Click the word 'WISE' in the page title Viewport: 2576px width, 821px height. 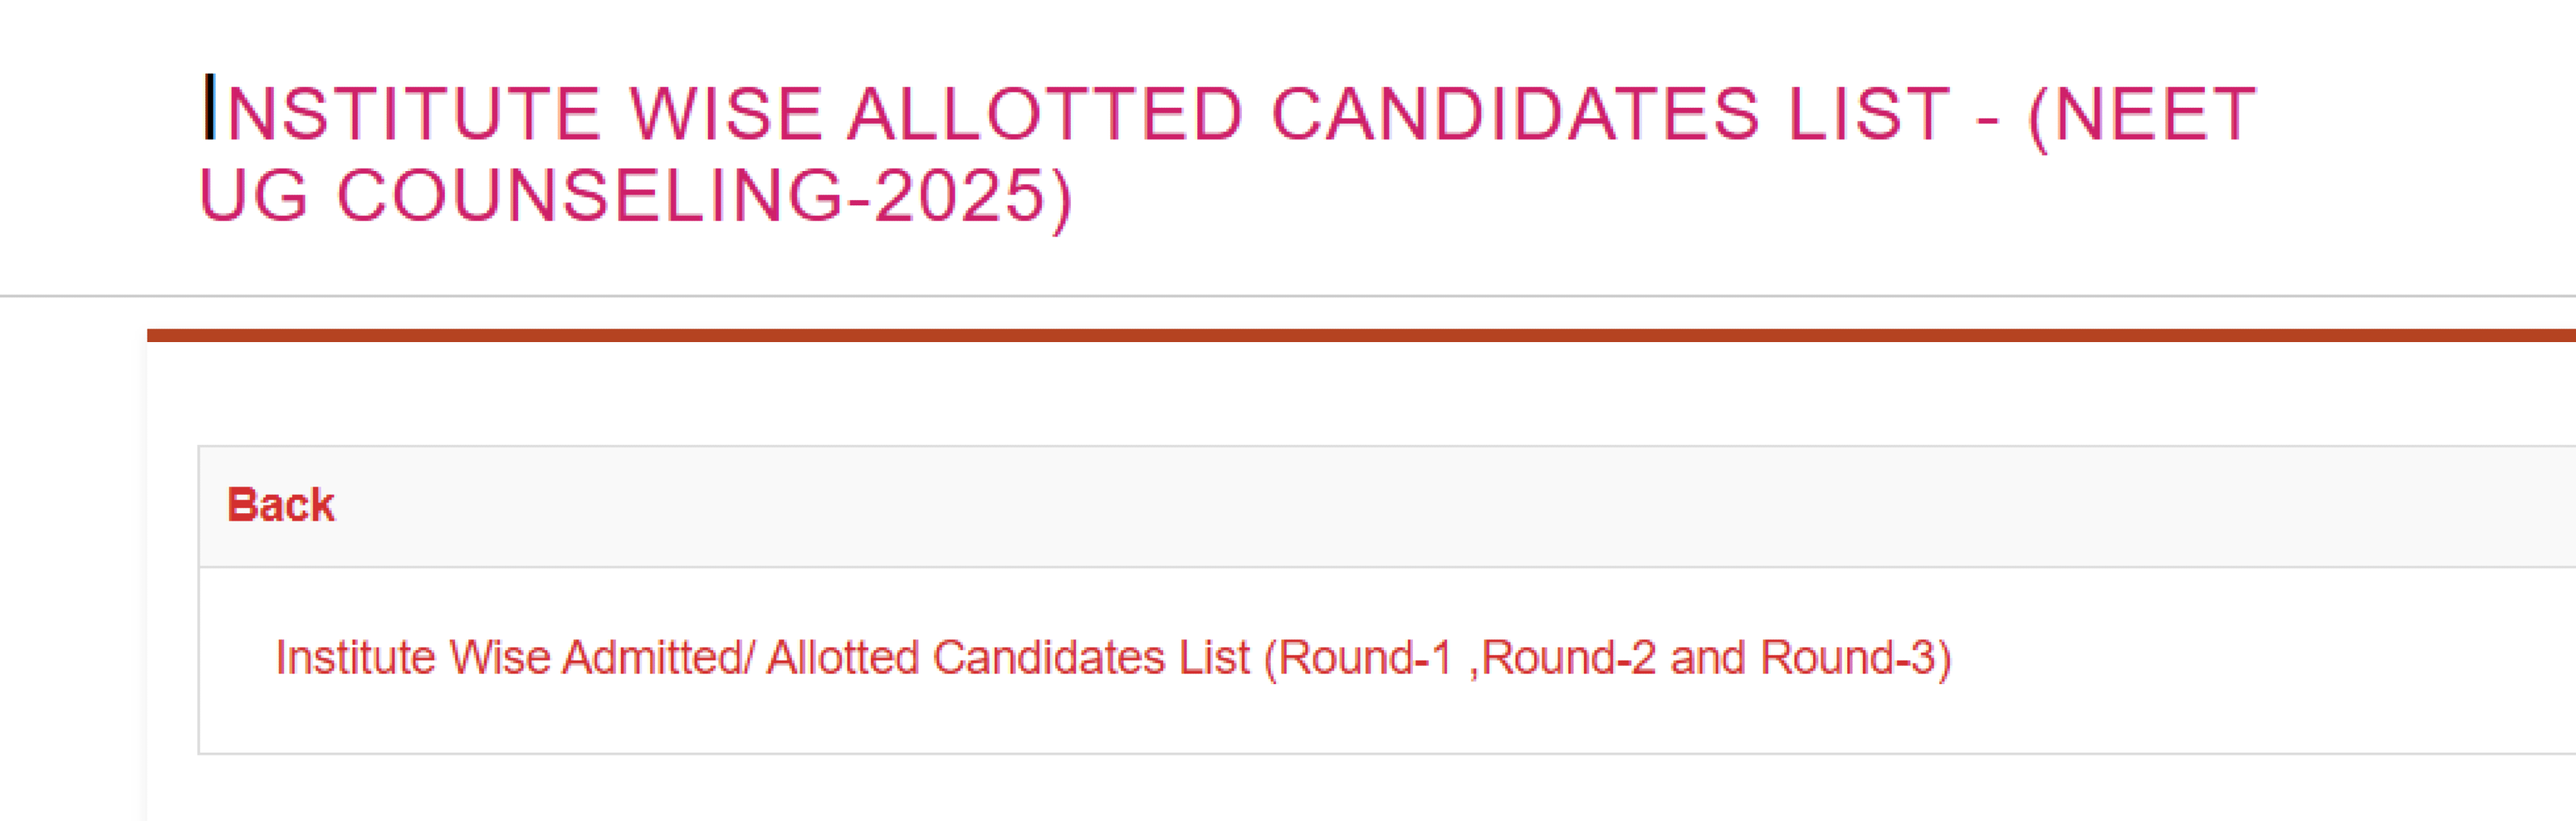(725, 114)
